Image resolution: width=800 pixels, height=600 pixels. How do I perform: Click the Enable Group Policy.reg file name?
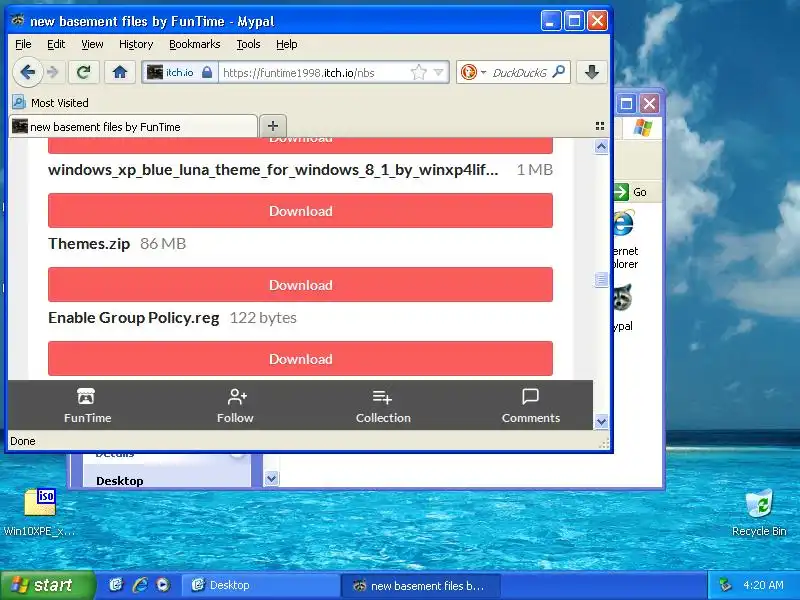tap(134, 317)
